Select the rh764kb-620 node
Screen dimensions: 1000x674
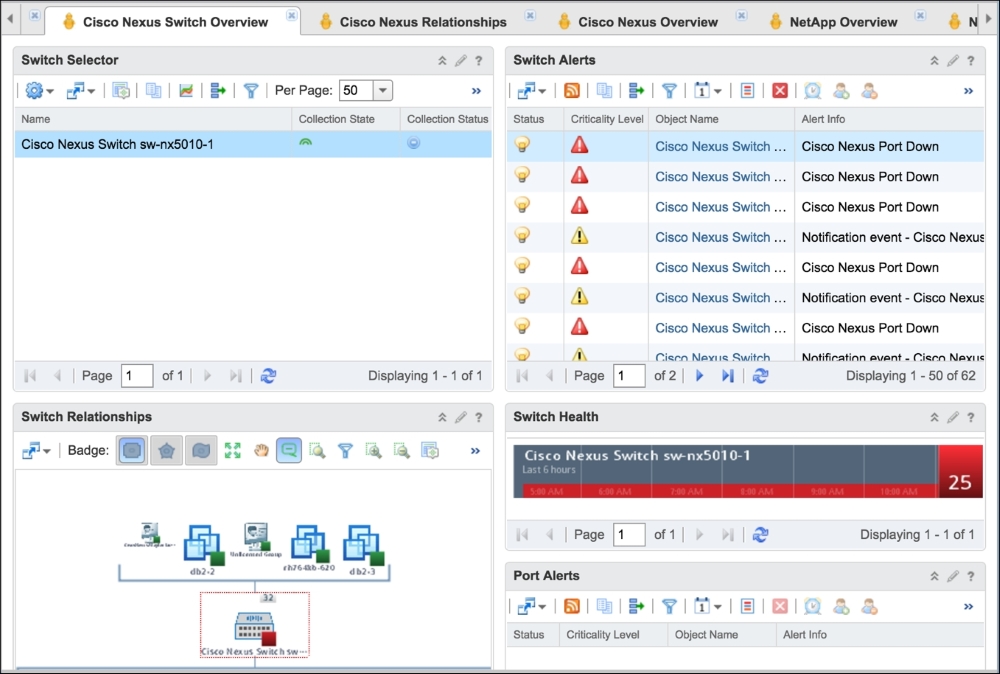pos(309,548)
